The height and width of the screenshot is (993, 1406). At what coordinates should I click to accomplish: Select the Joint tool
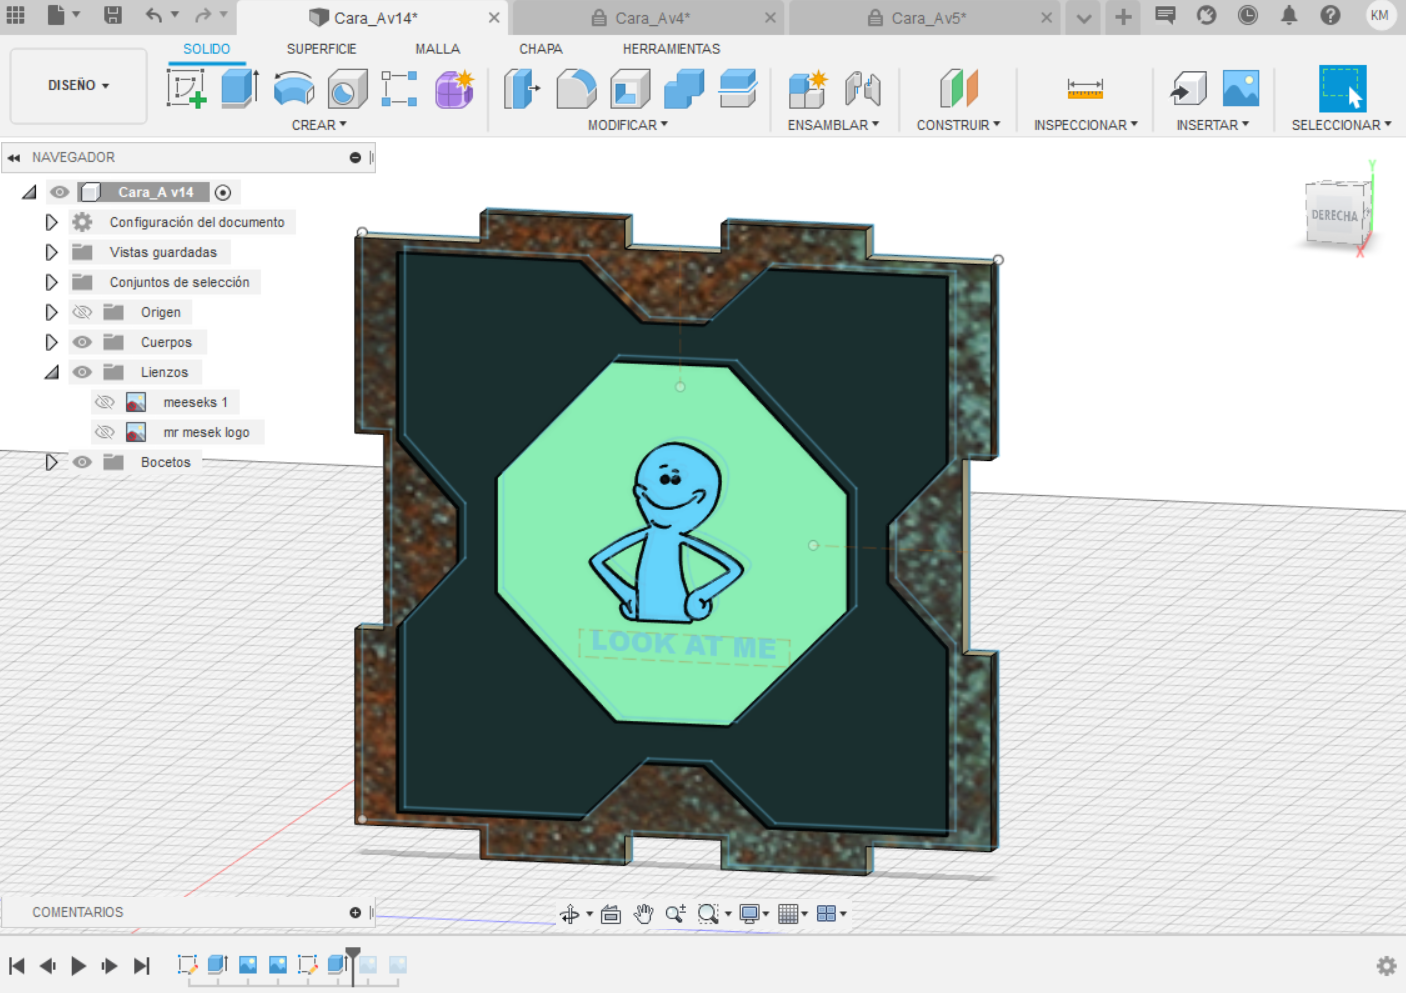click(862, 89)
